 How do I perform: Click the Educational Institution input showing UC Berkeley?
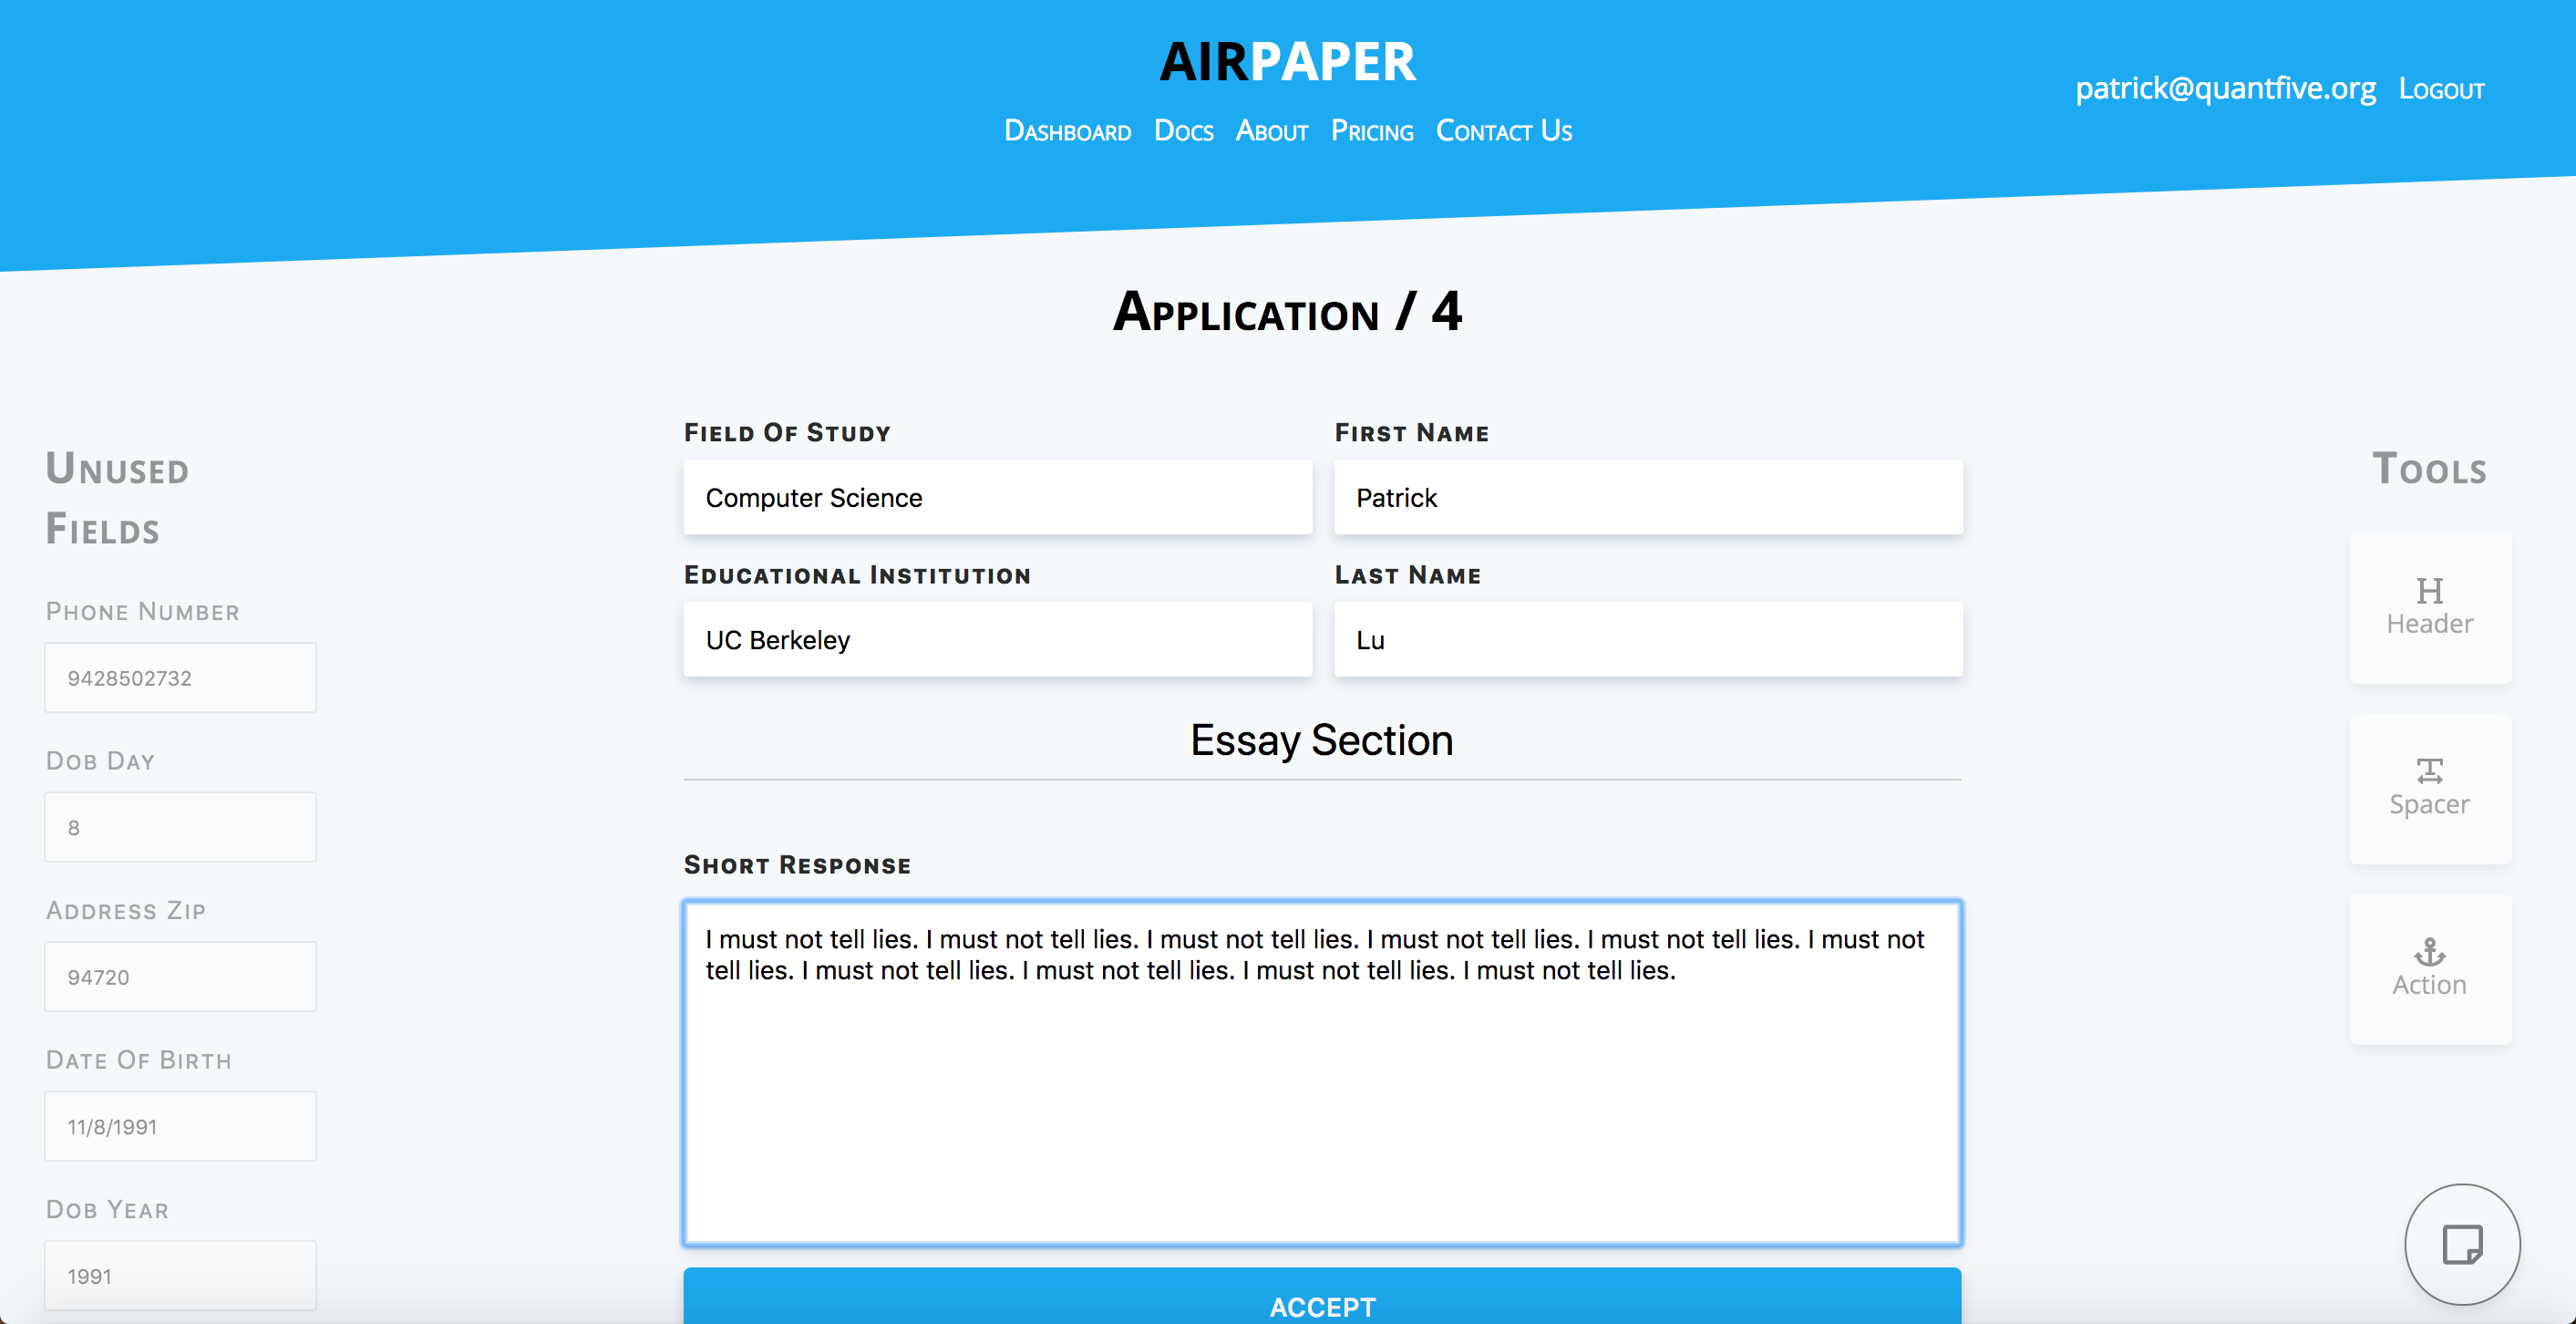click(x=997, y=639)
